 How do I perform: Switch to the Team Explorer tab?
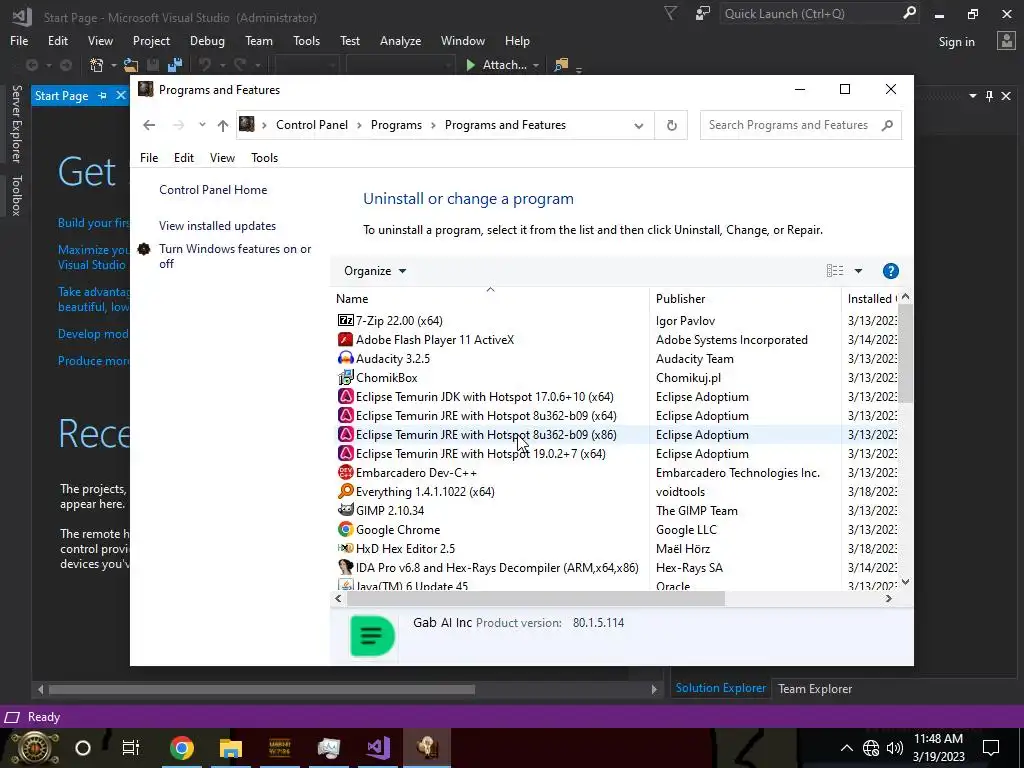[814, 688]
